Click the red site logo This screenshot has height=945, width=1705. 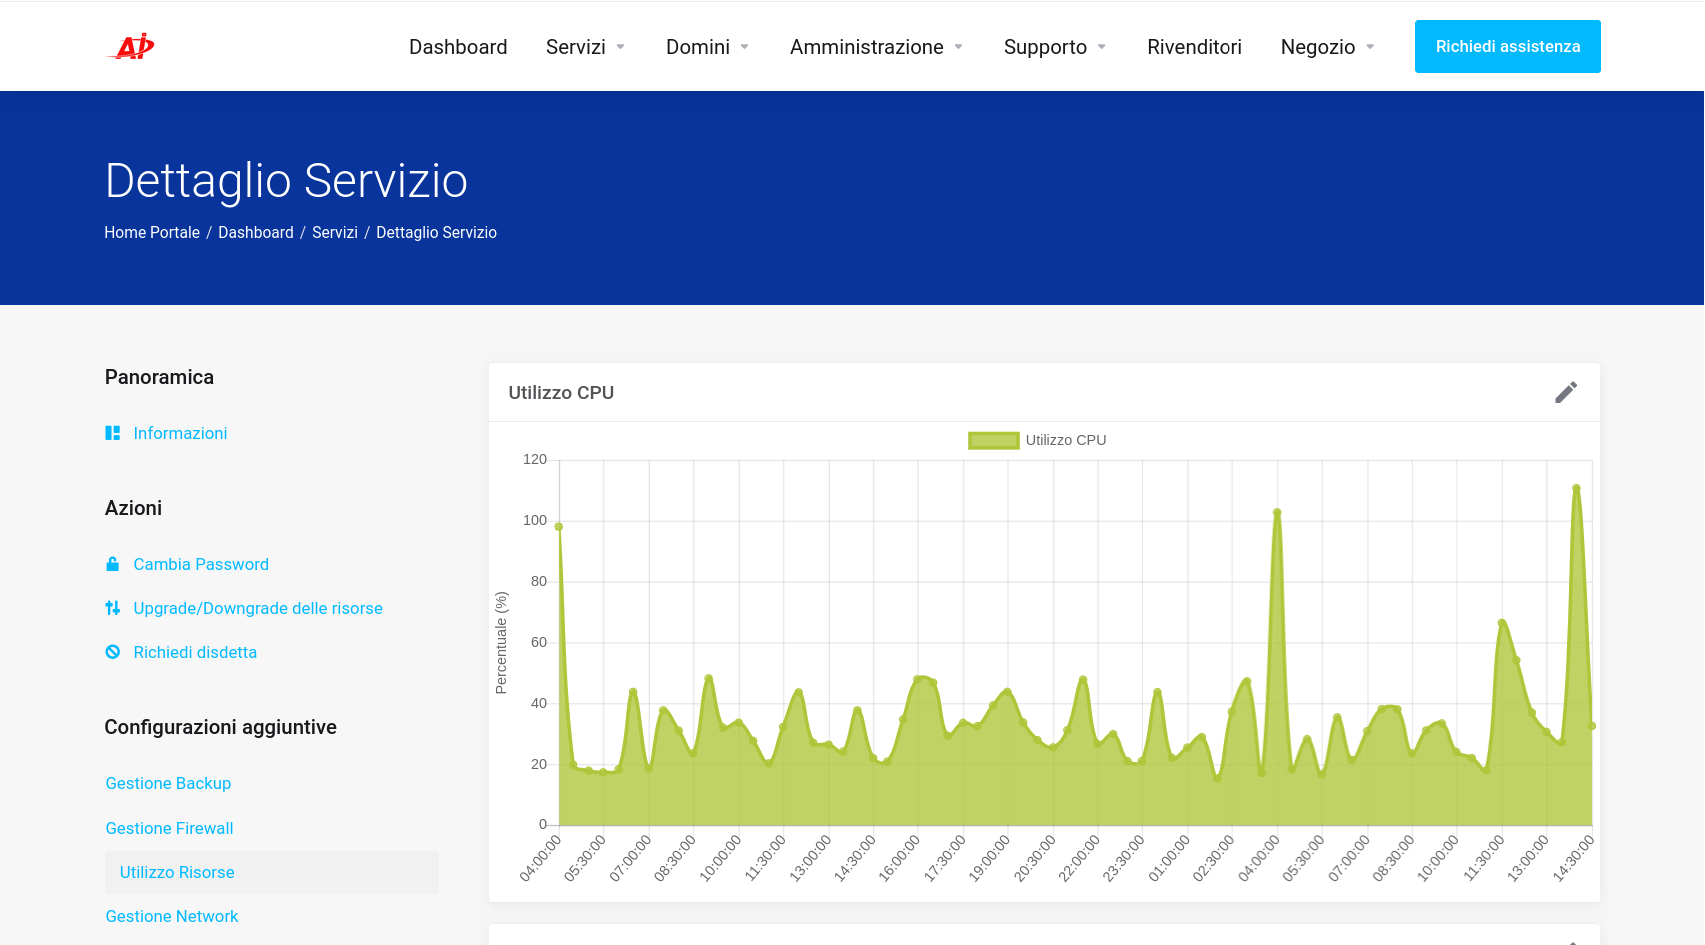131,46
